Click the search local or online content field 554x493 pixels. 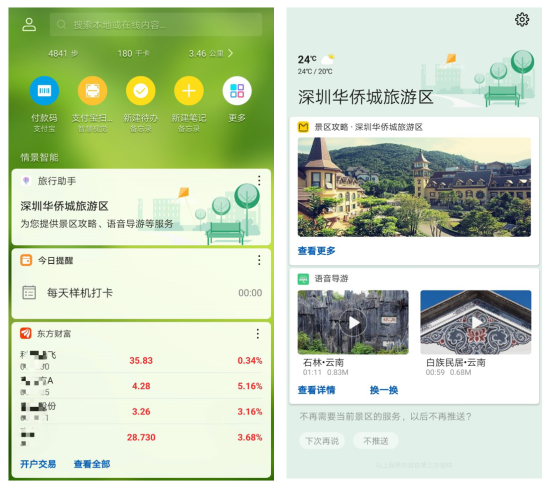tap(156, 25)
